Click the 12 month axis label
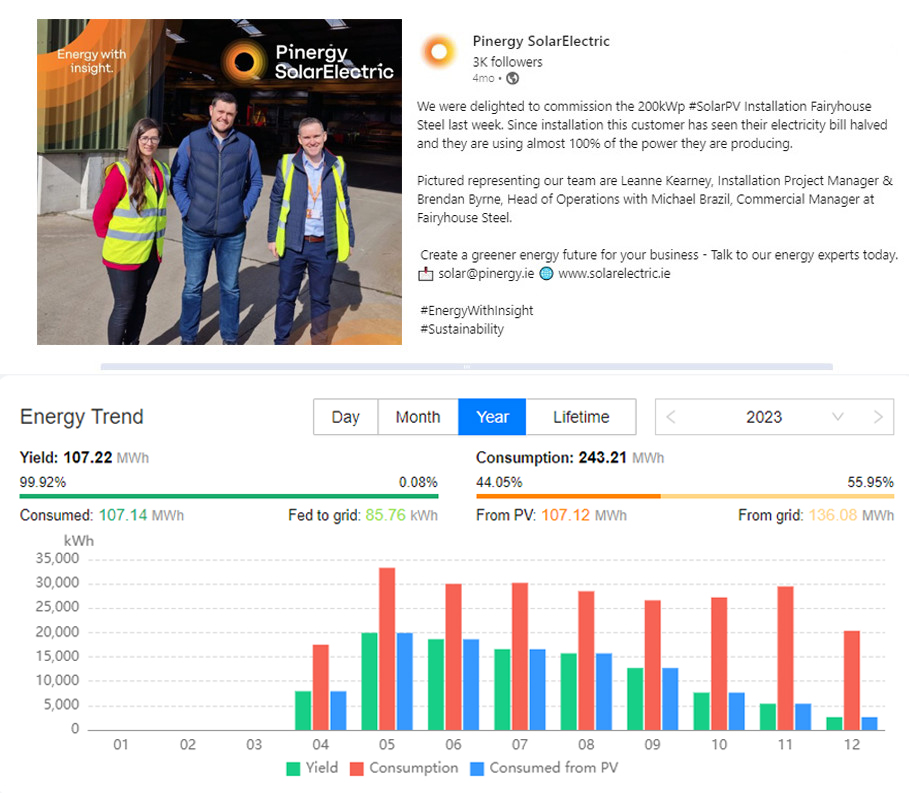 (852, 744)
